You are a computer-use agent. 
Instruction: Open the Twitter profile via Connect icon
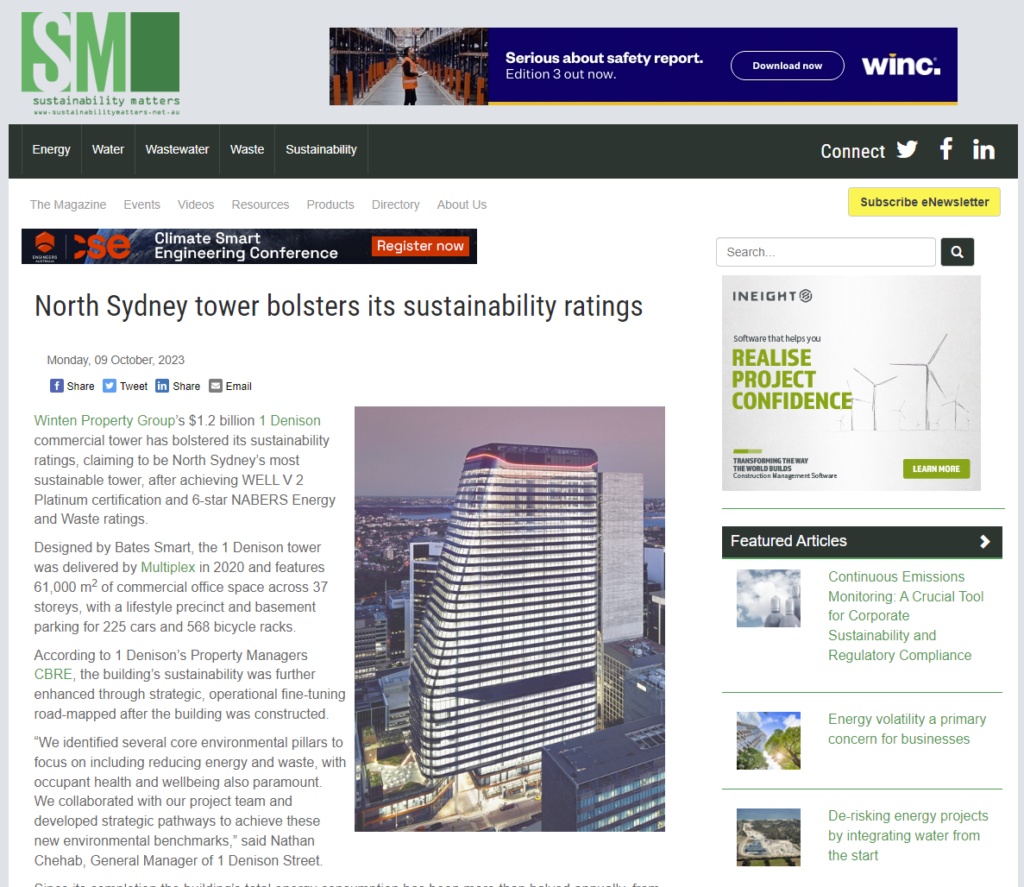point(906,150)
